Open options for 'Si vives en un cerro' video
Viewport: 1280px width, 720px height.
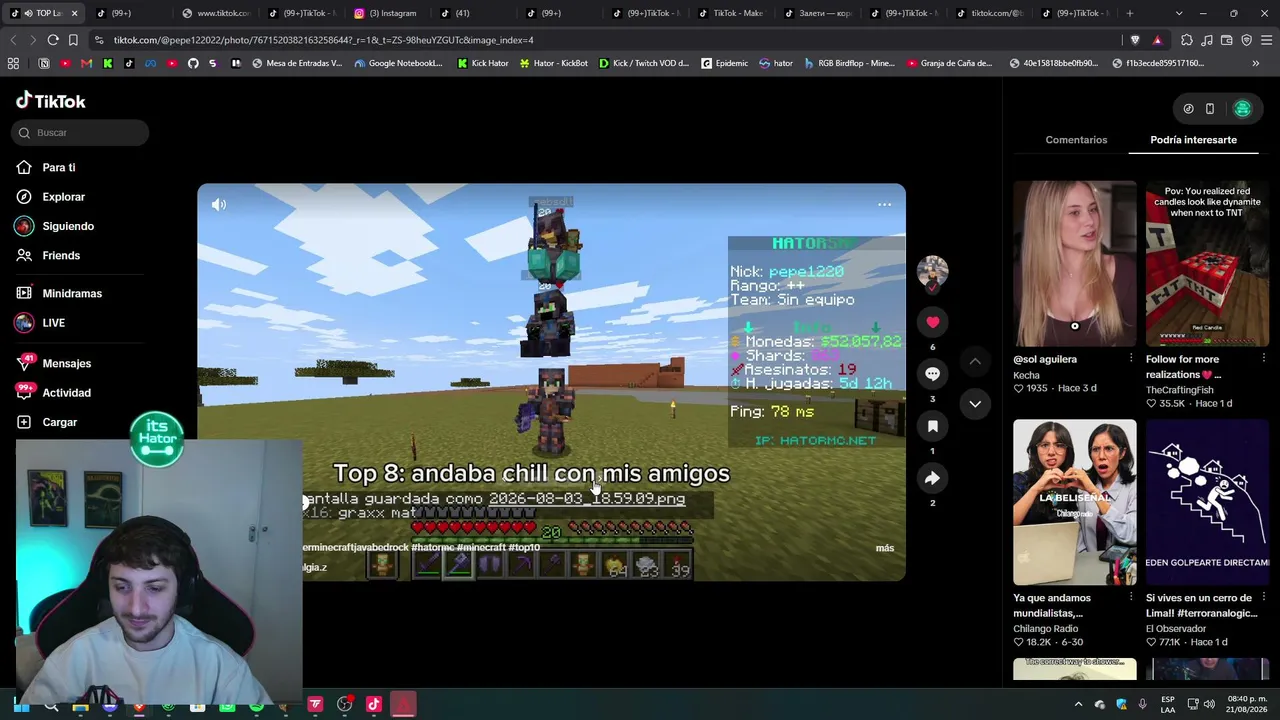pos(1263,597)
